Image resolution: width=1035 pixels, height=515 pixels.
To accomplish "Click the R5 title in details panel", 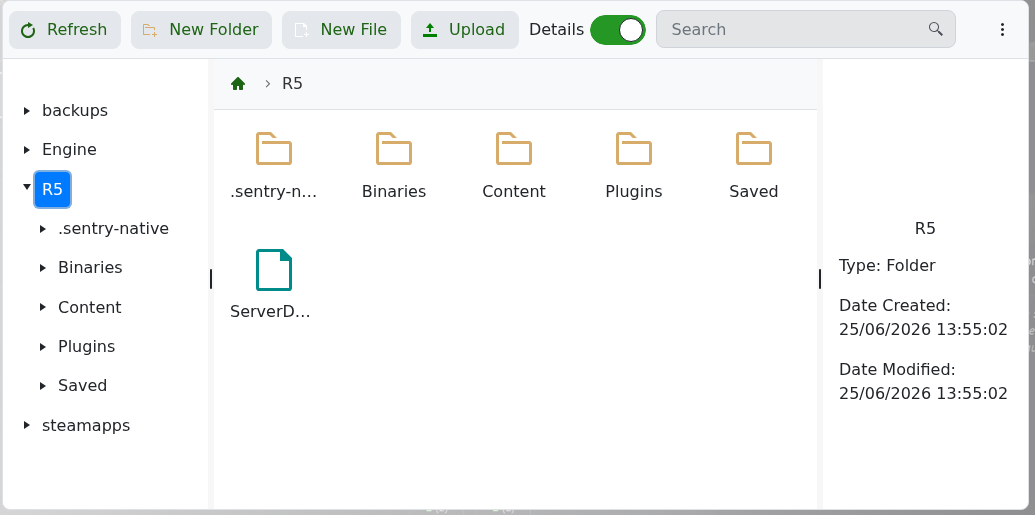I will click(925, 228).
